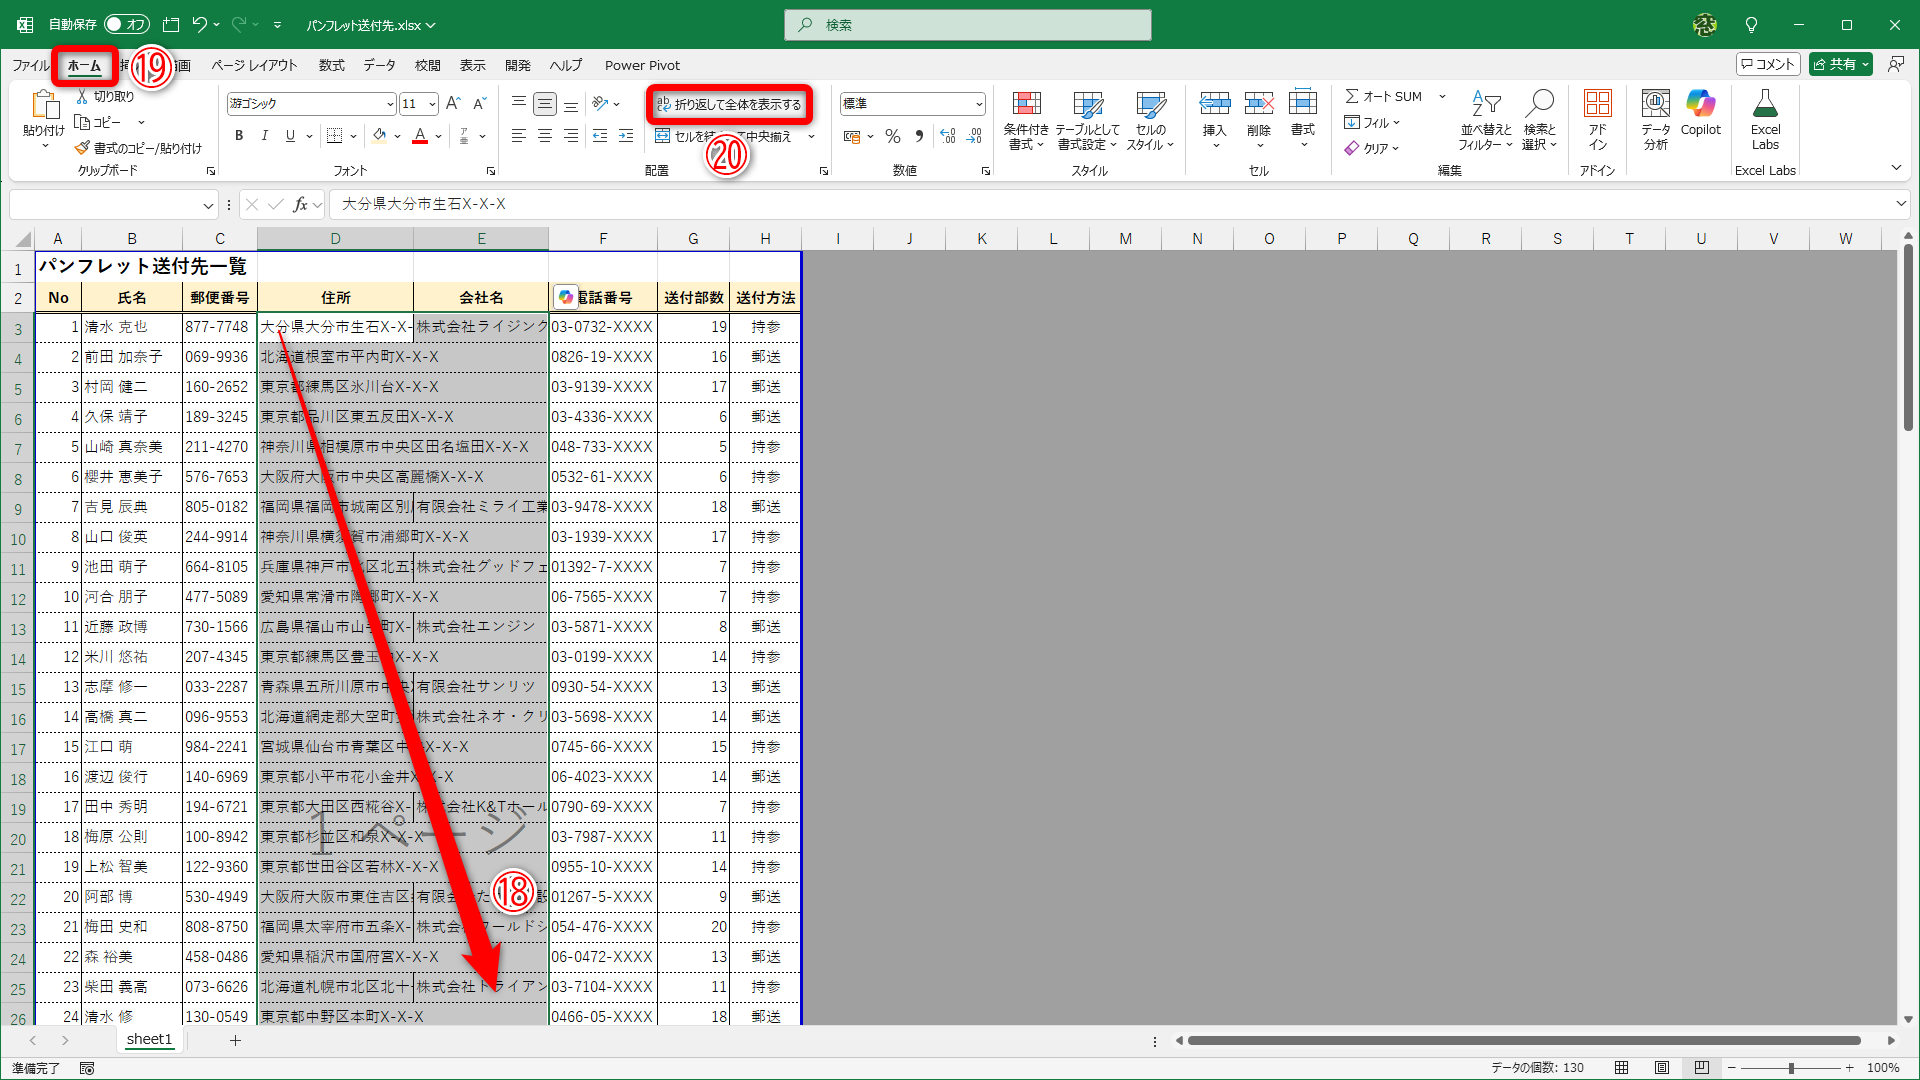Viewport: 1920px width, 1080px height.
Task: Toggle wrap text (折り返して全体を表示する)
Action: pos(730,104)
